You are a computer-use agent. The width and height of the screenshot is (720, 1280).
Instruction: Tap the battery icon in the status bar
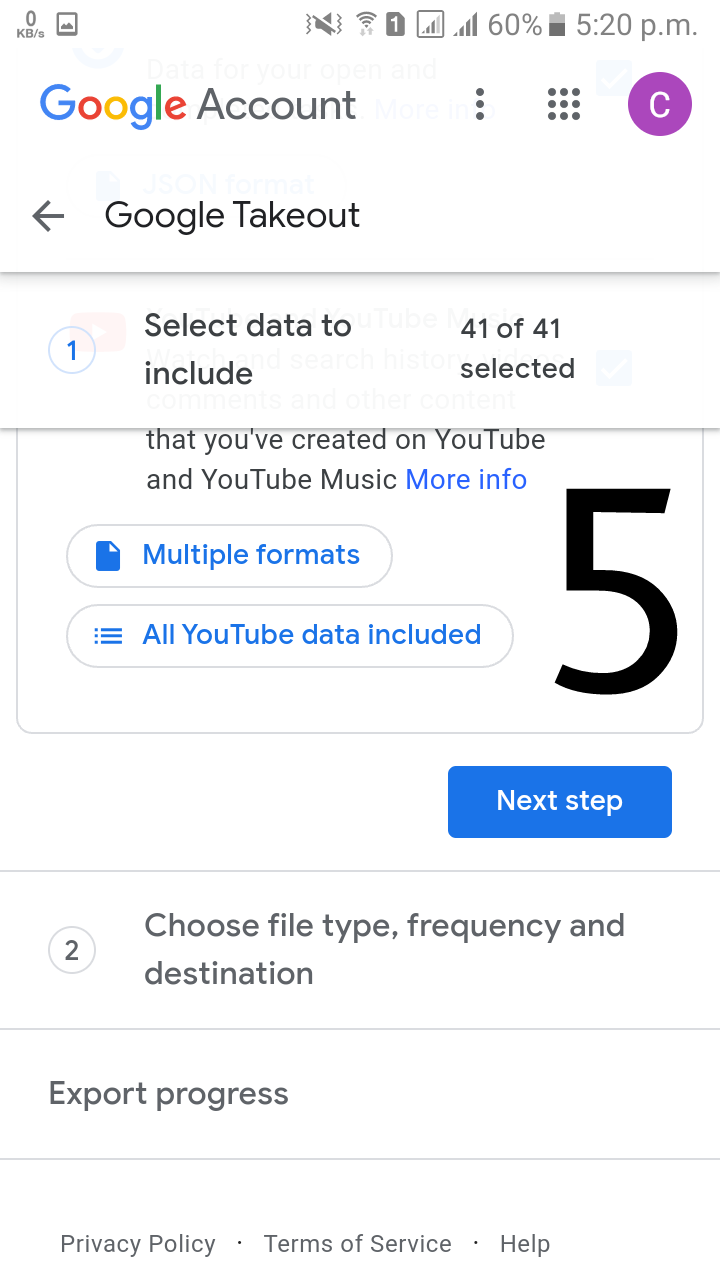point(558,24)
